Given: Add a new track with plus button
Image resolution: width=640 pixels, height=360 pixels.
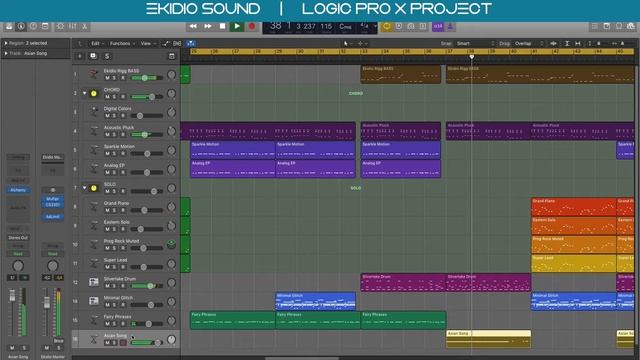Looking at the screenshot, I should click(80, 56).
